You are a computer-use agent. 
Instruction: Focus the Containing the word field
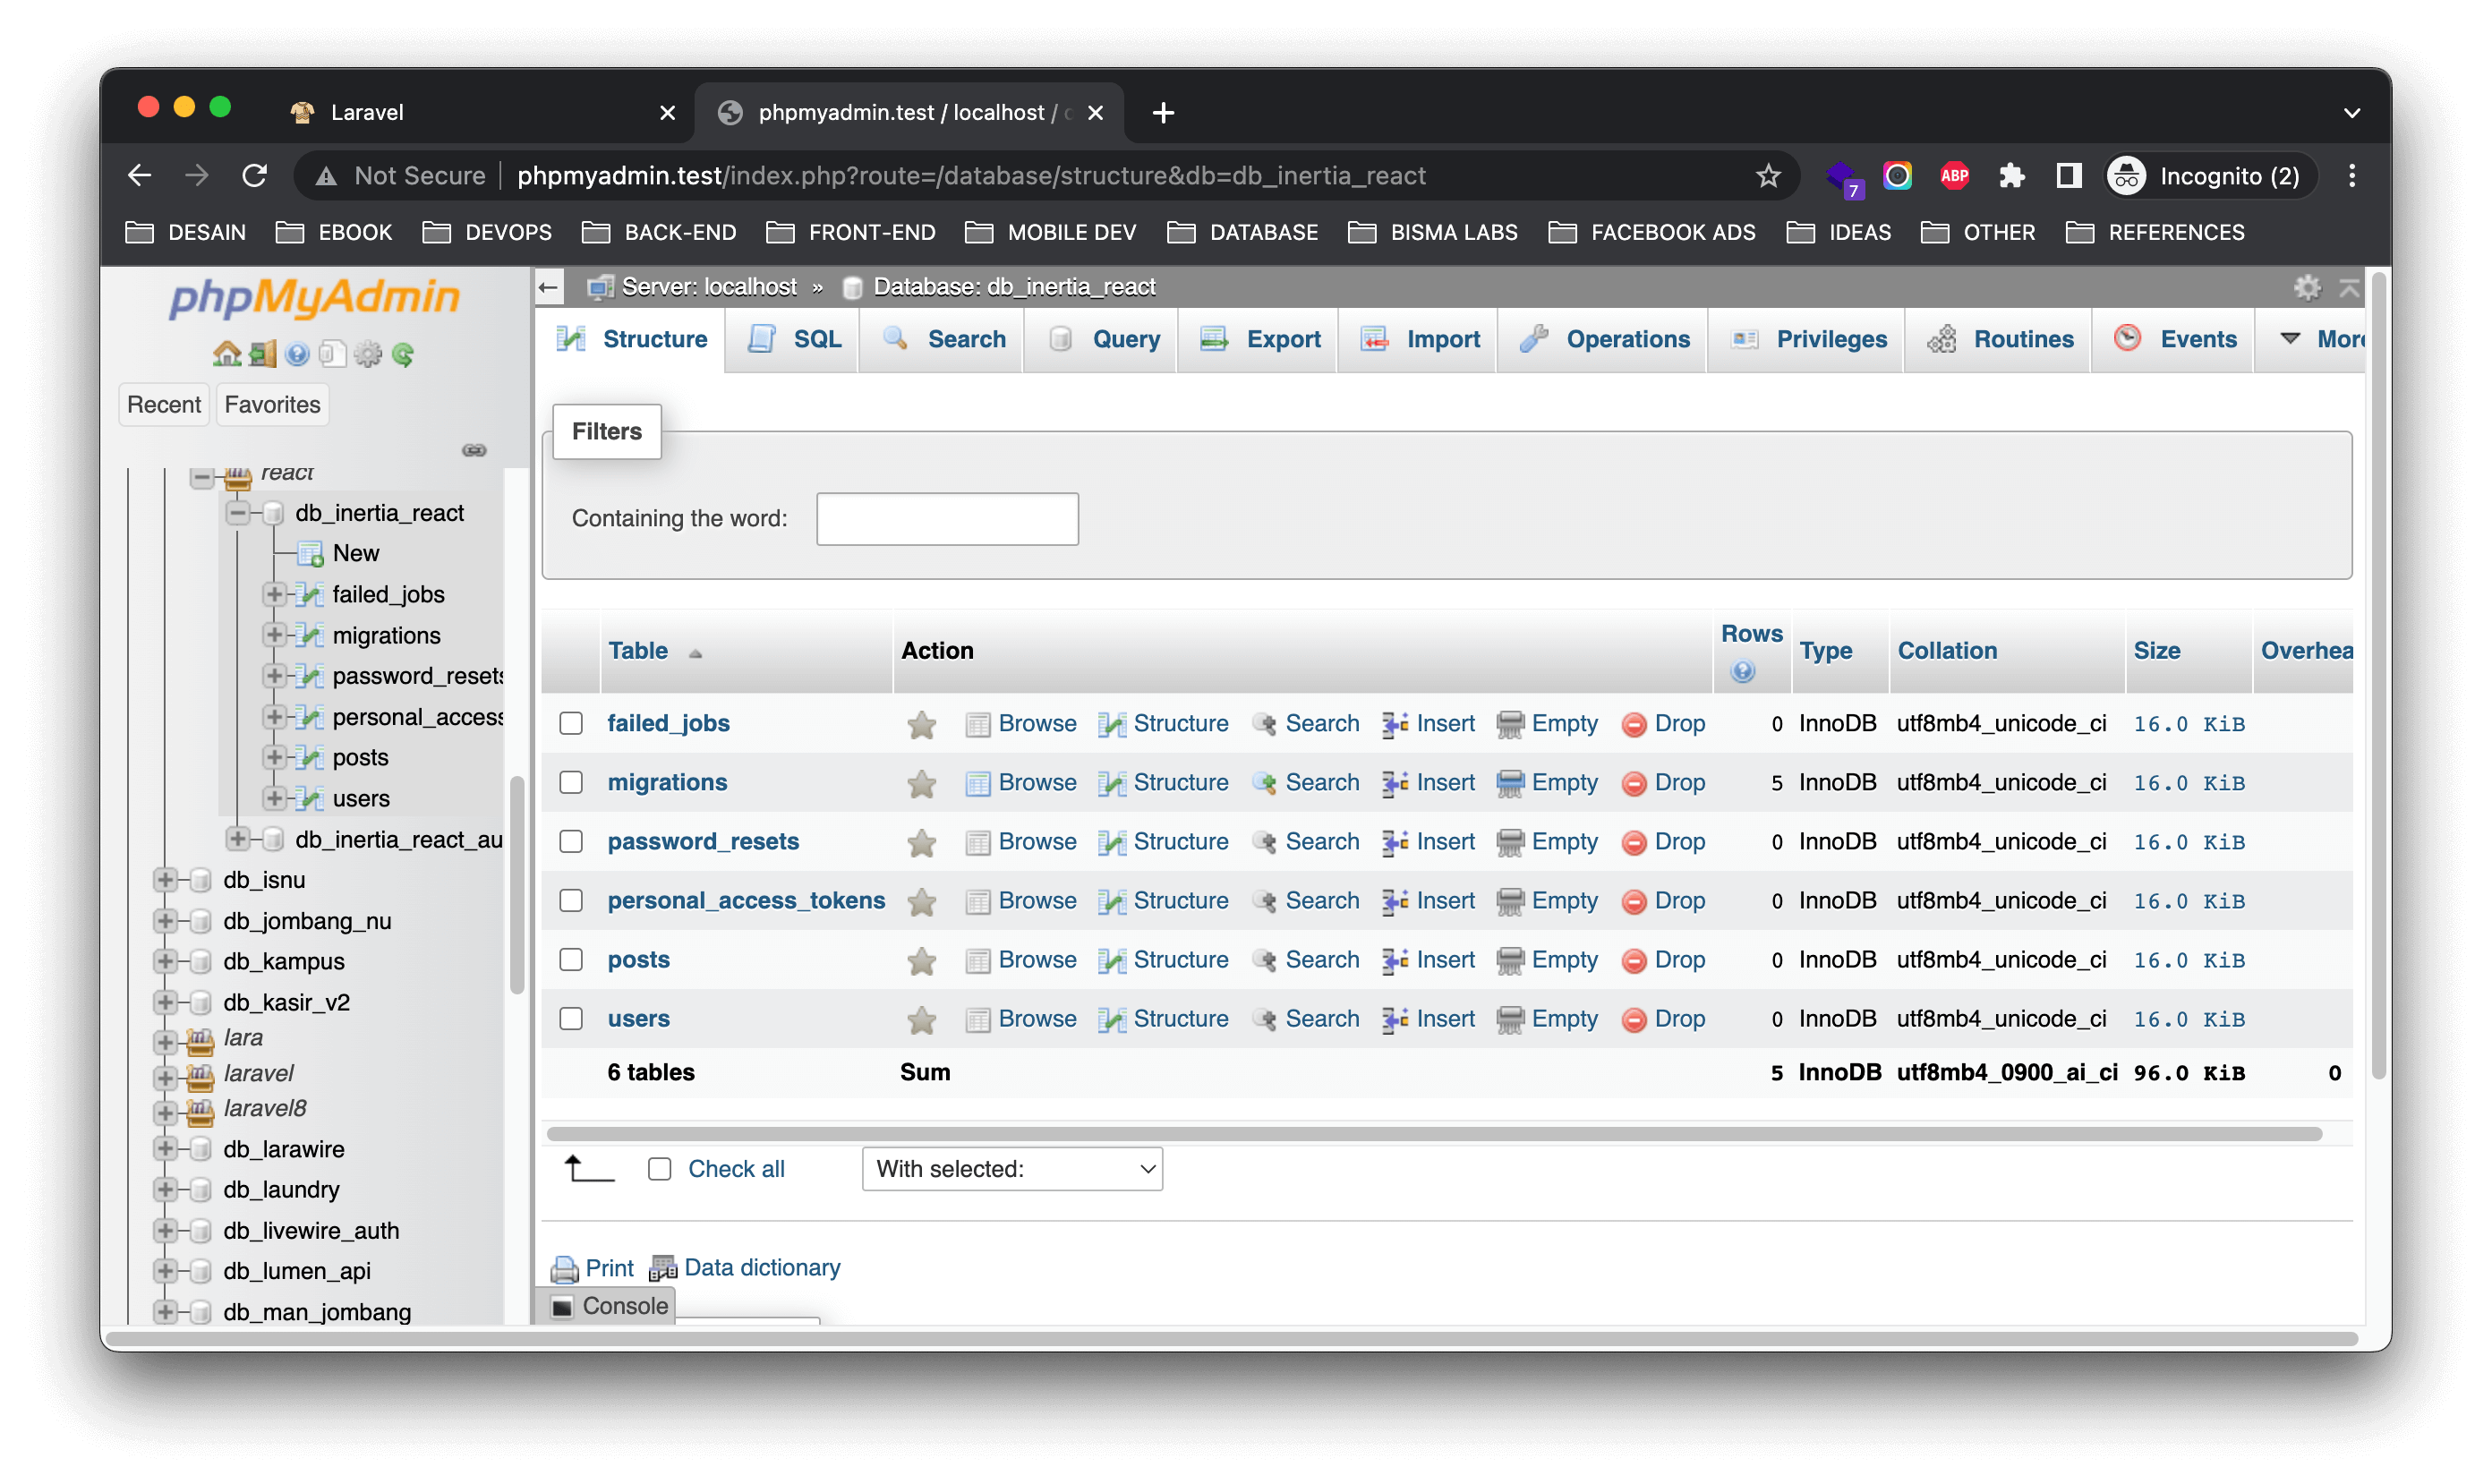pyautogui.click(x=946, y=518)
